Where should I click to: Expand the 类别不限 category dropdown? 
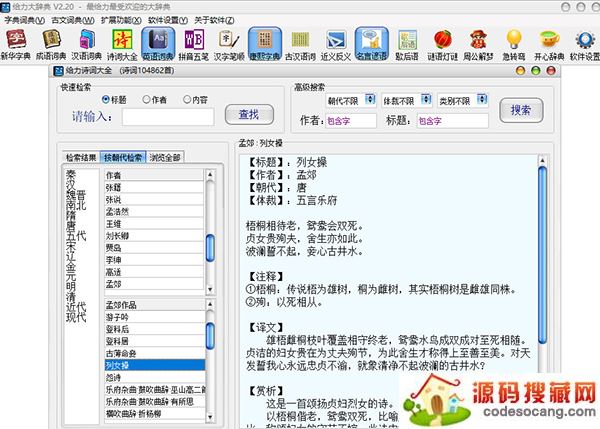(460, 100)
